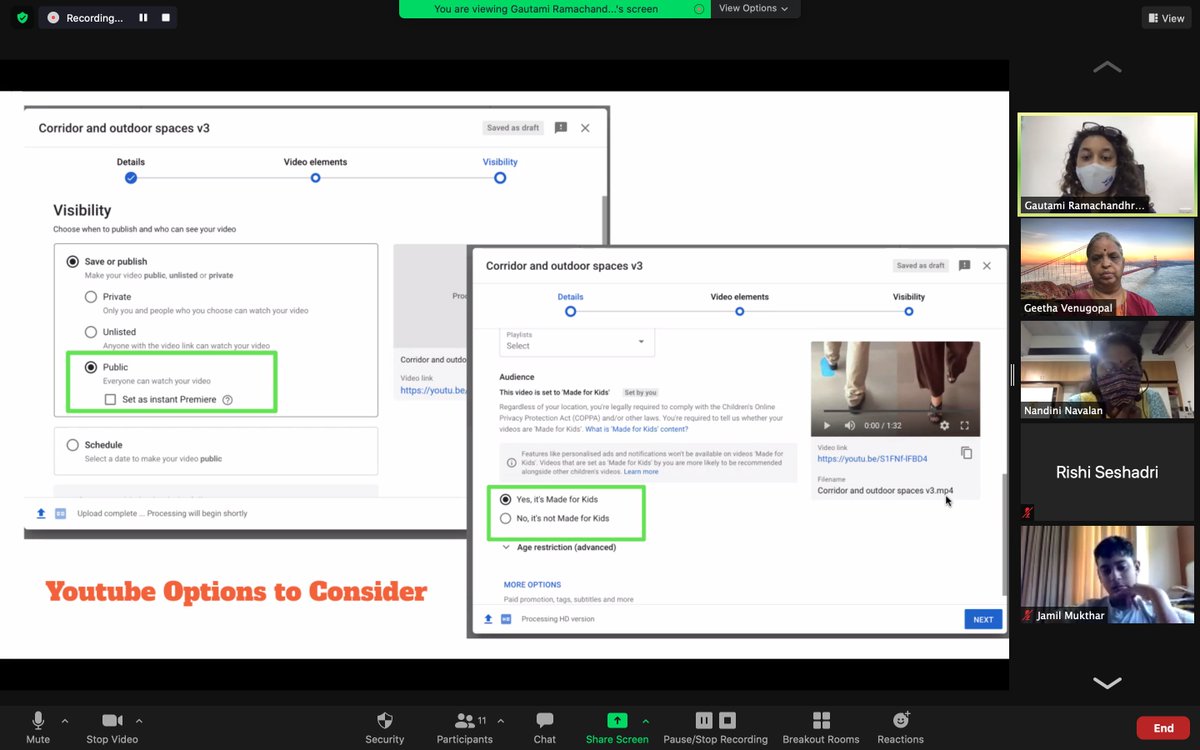Click upload arrow icon in Details dialog footer
Screen dimensions: 1200x750
point(488,619)
